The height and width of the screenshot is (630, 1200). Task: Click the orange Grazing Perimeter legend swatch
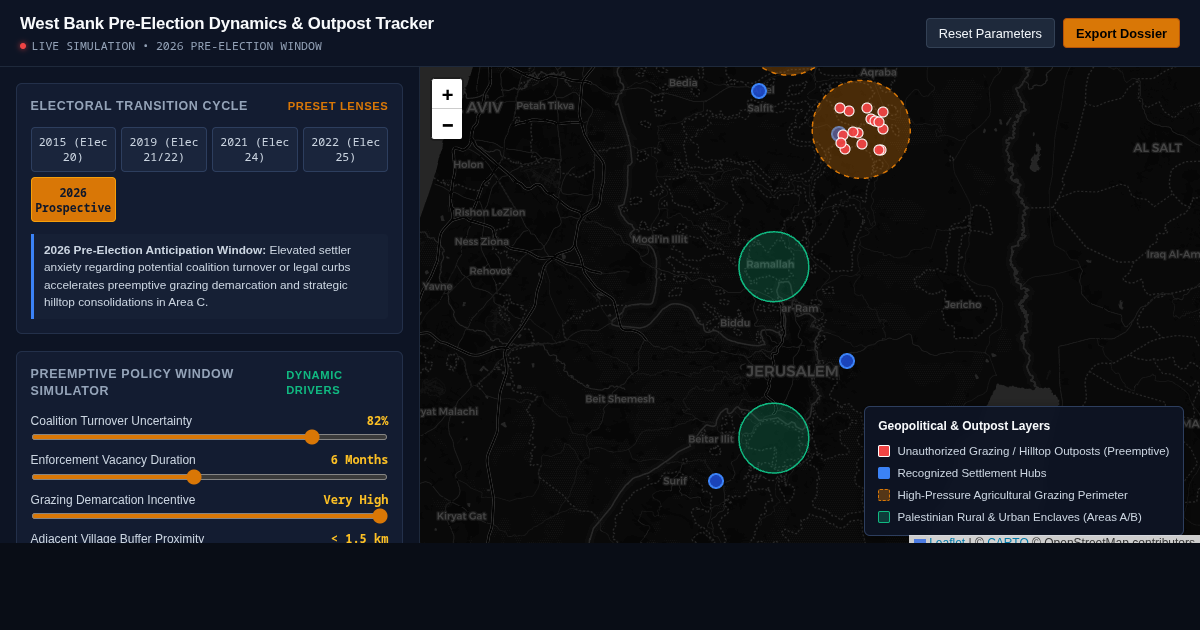click(884, 495)
